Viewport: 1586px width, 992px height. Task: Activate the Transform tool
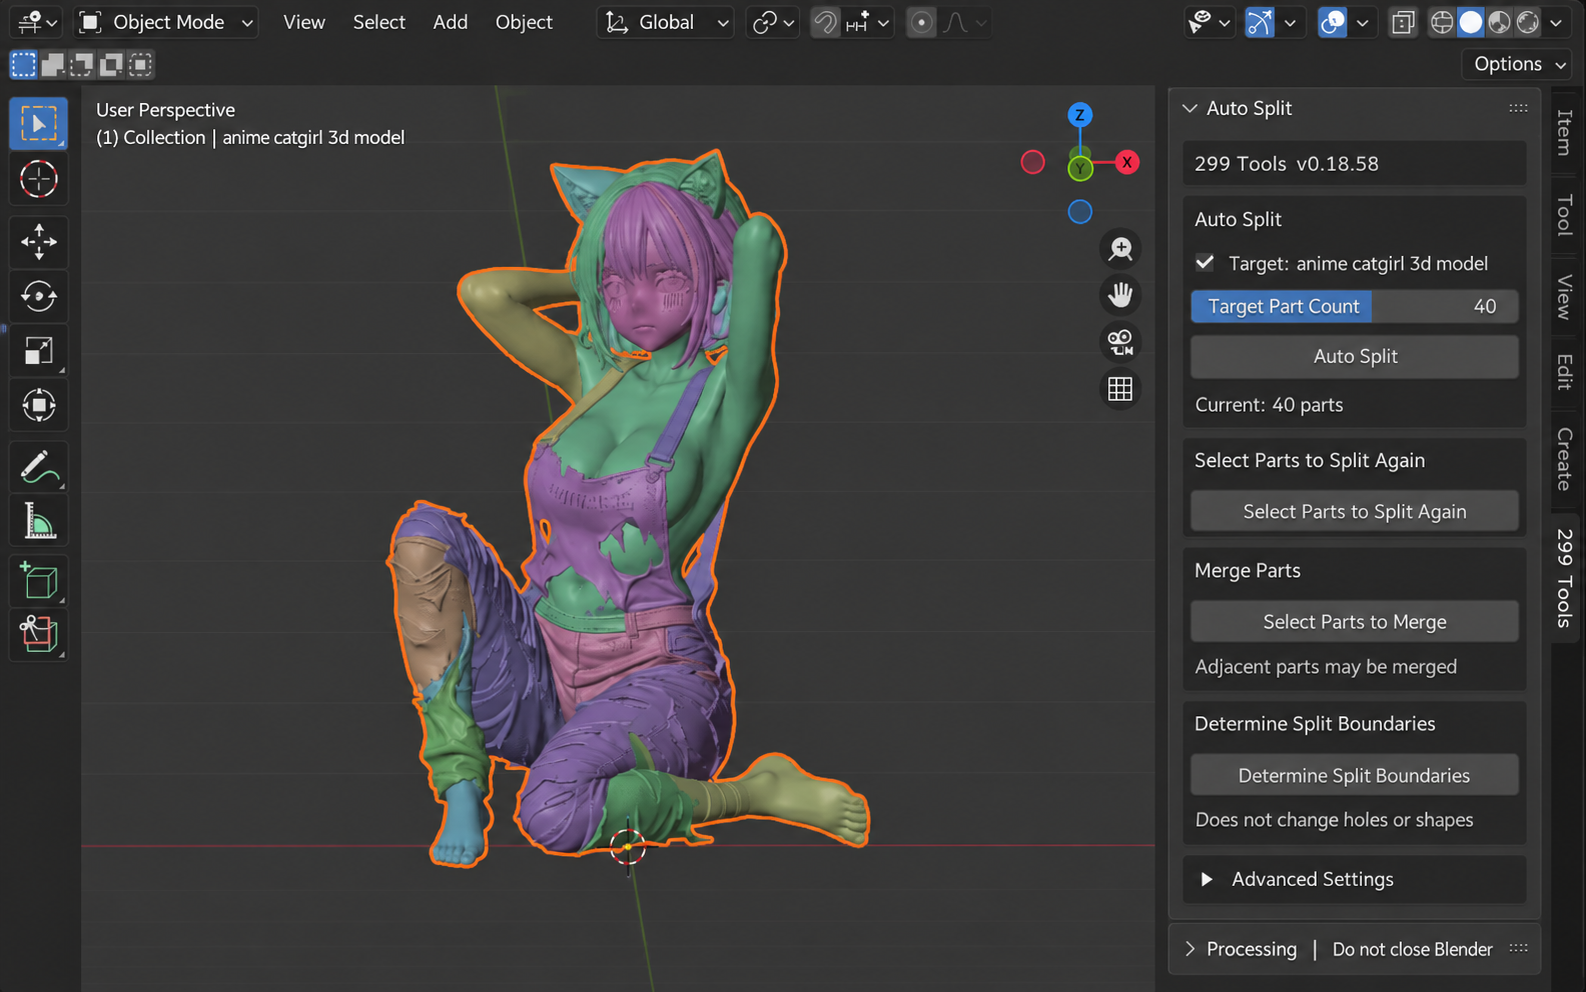tap(39, 405)
